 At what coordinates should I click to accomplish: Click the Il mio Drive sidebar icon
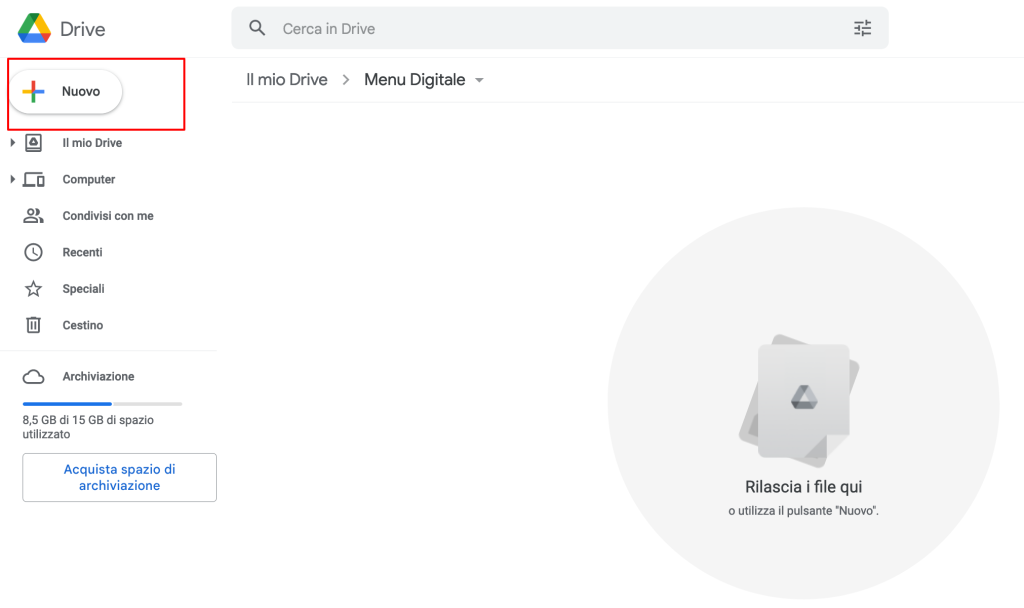[x=34, y=143]
